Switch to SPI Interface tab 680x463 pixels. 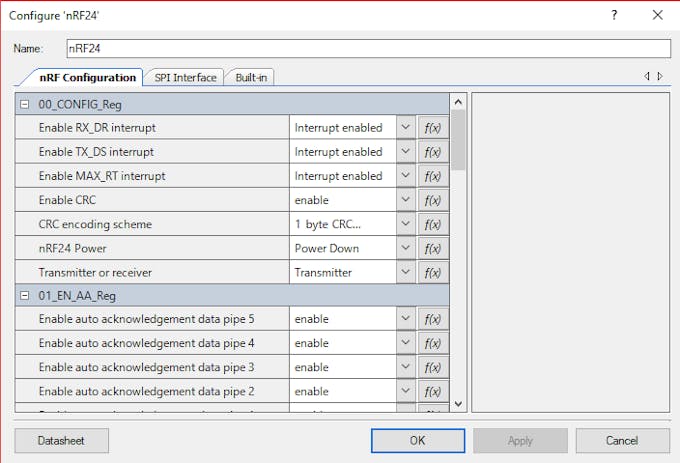[x=185, y=78]
